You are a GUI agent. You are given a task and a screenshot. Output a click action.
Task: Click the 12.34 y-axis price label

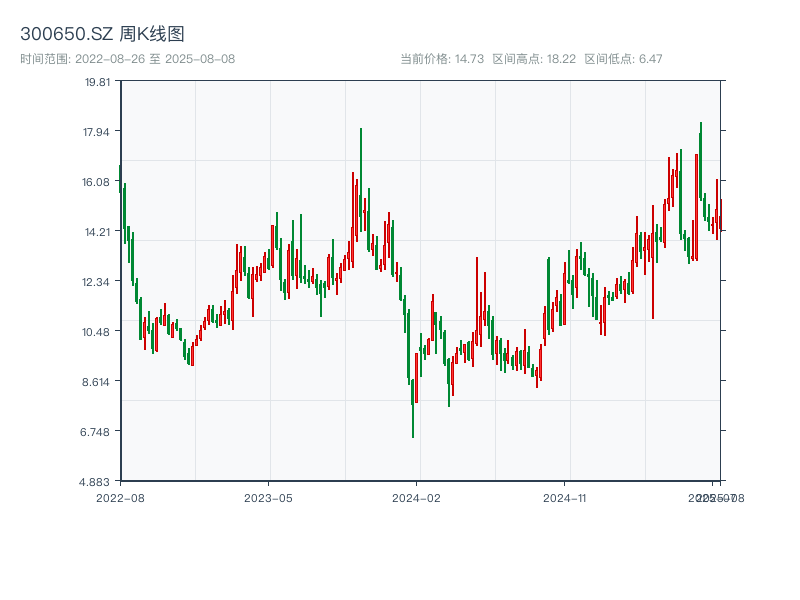click(x=98, y=282)
